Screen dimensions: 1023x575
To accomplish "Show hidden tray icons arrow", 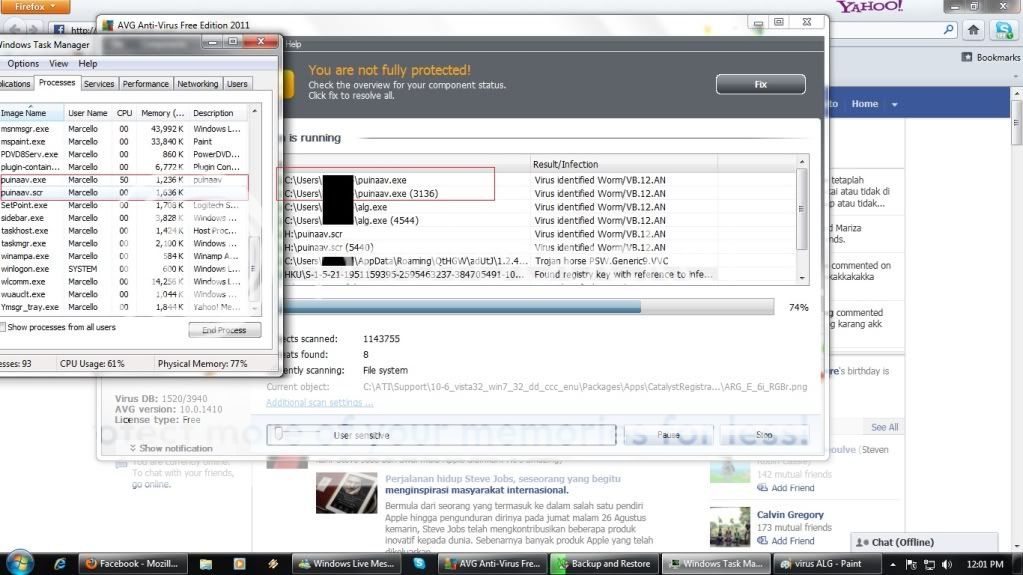I will click(x=893, y=565).
